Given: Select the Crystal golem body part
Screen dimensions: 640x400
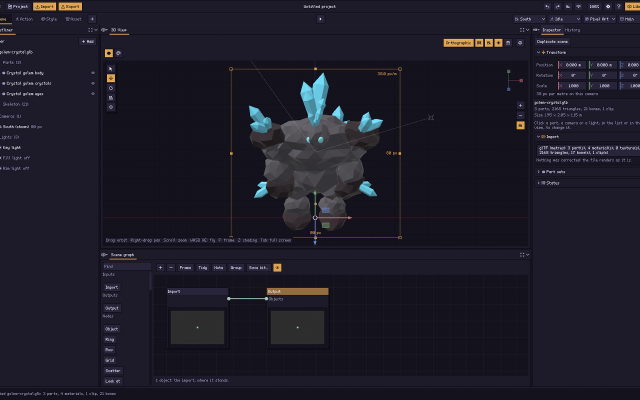Looking at the screenshot, I should point(25,73).
